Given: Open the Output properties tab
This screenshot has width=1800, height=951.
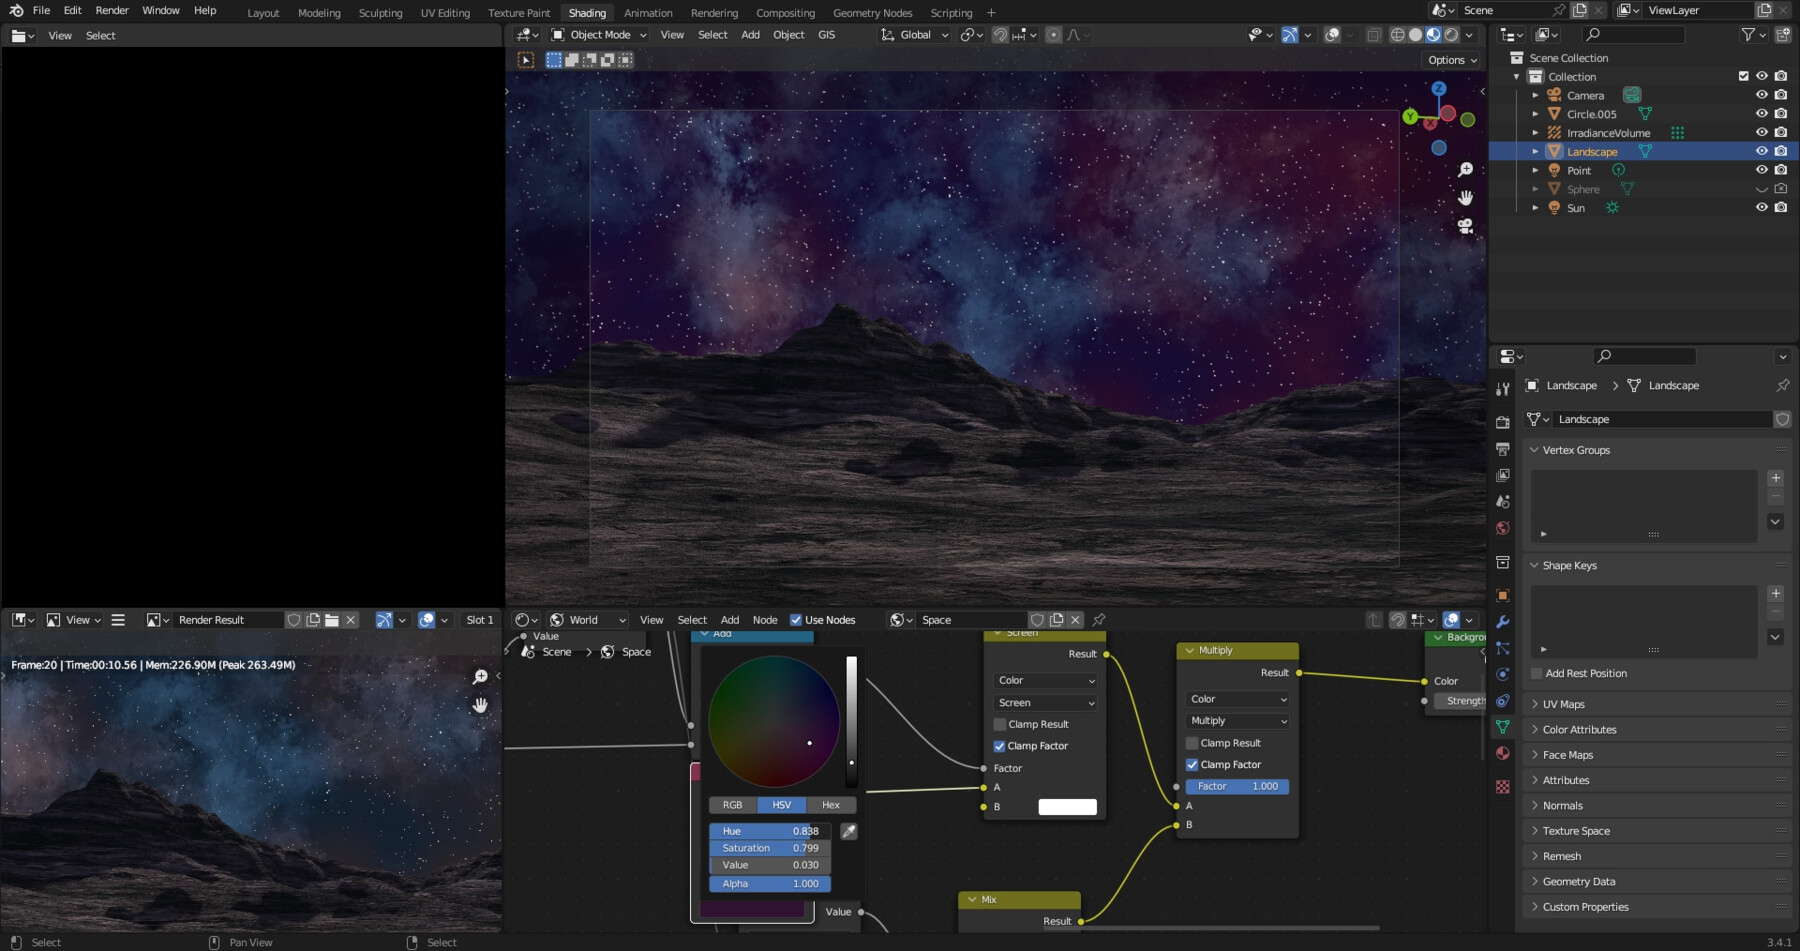Looking at the screenshot, I should click(x=1502, y=449).
